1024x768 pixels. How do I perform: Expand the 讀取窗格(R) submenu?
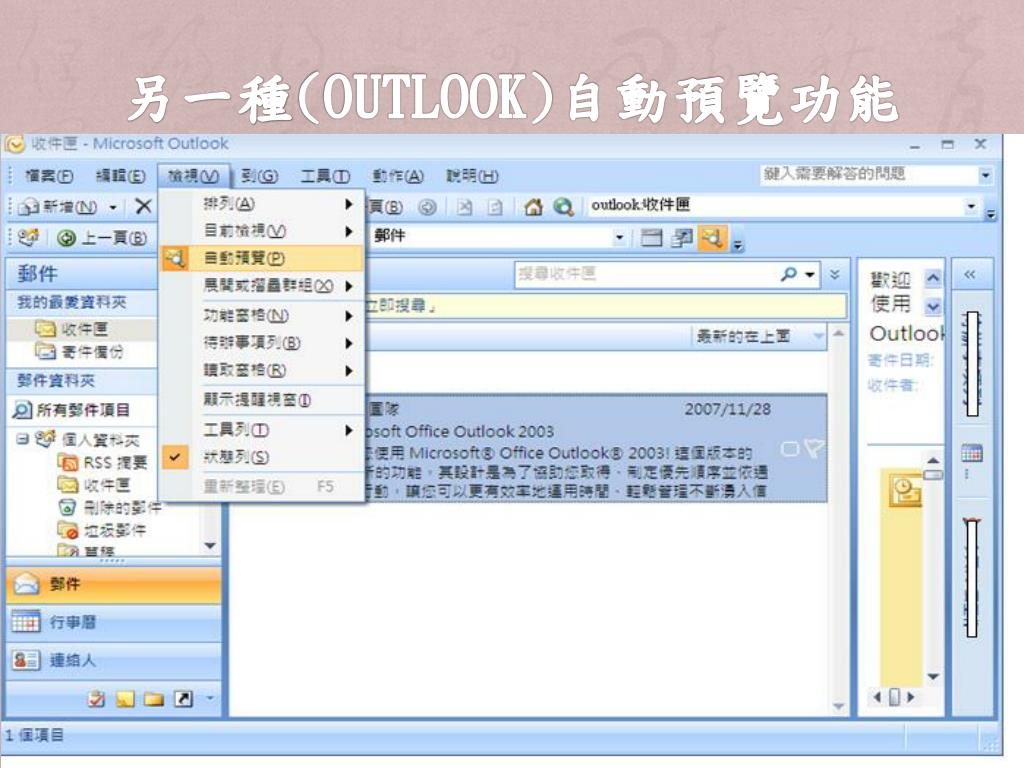(x=262, y=370)
